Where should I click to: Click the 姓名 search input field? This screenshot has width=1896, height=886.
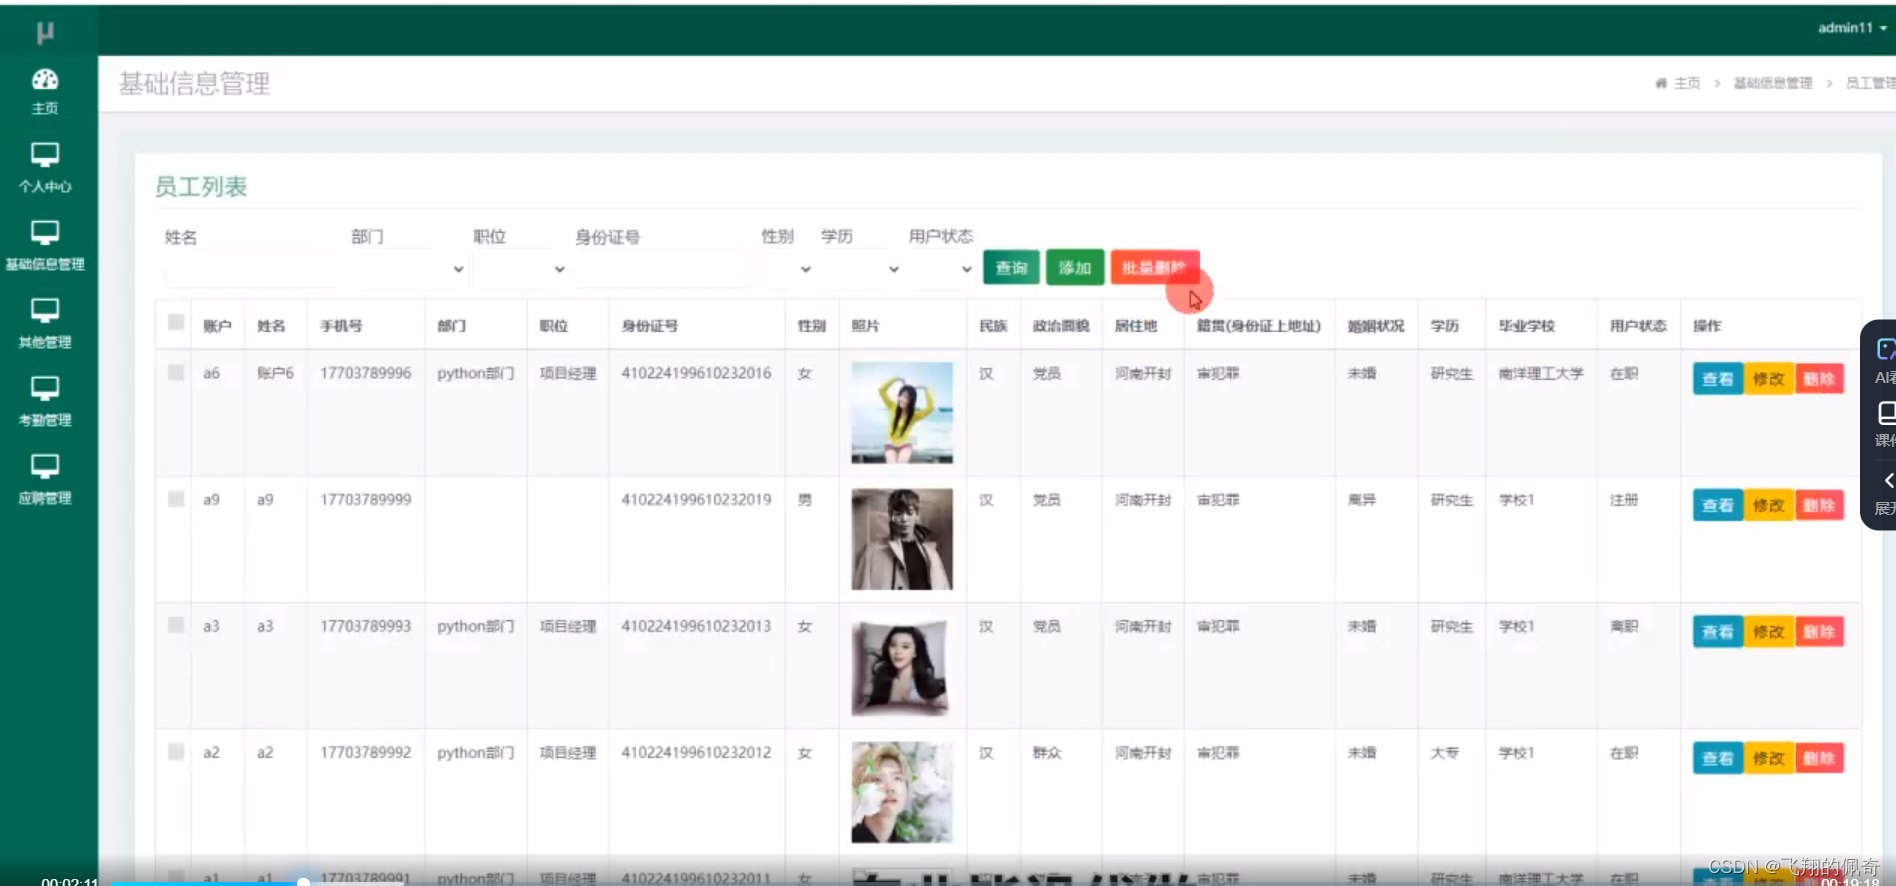[x=251, y=270]
